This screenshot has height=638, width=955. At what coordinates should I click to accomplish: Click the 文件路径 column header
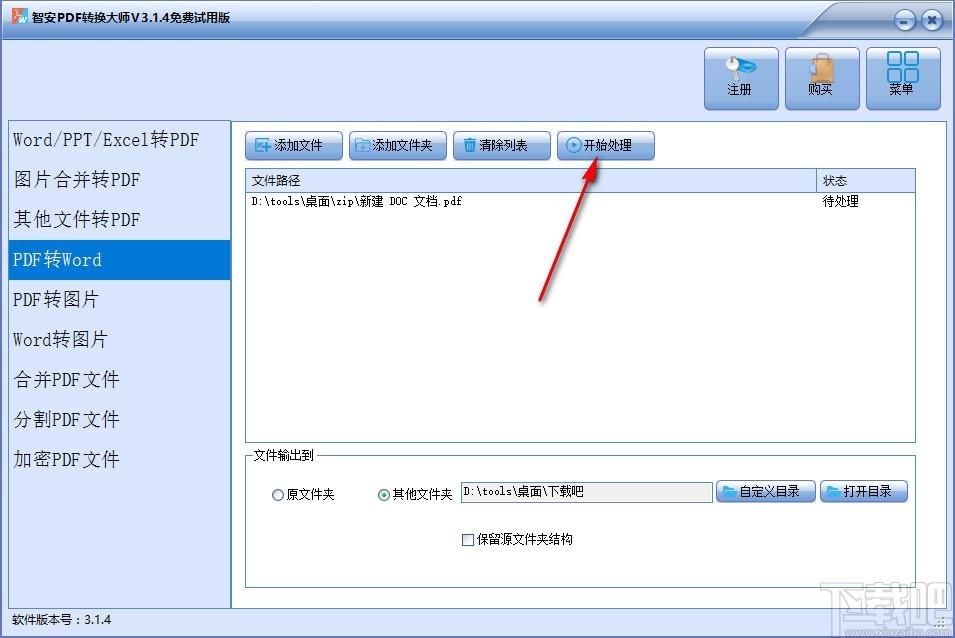(530, 181)
